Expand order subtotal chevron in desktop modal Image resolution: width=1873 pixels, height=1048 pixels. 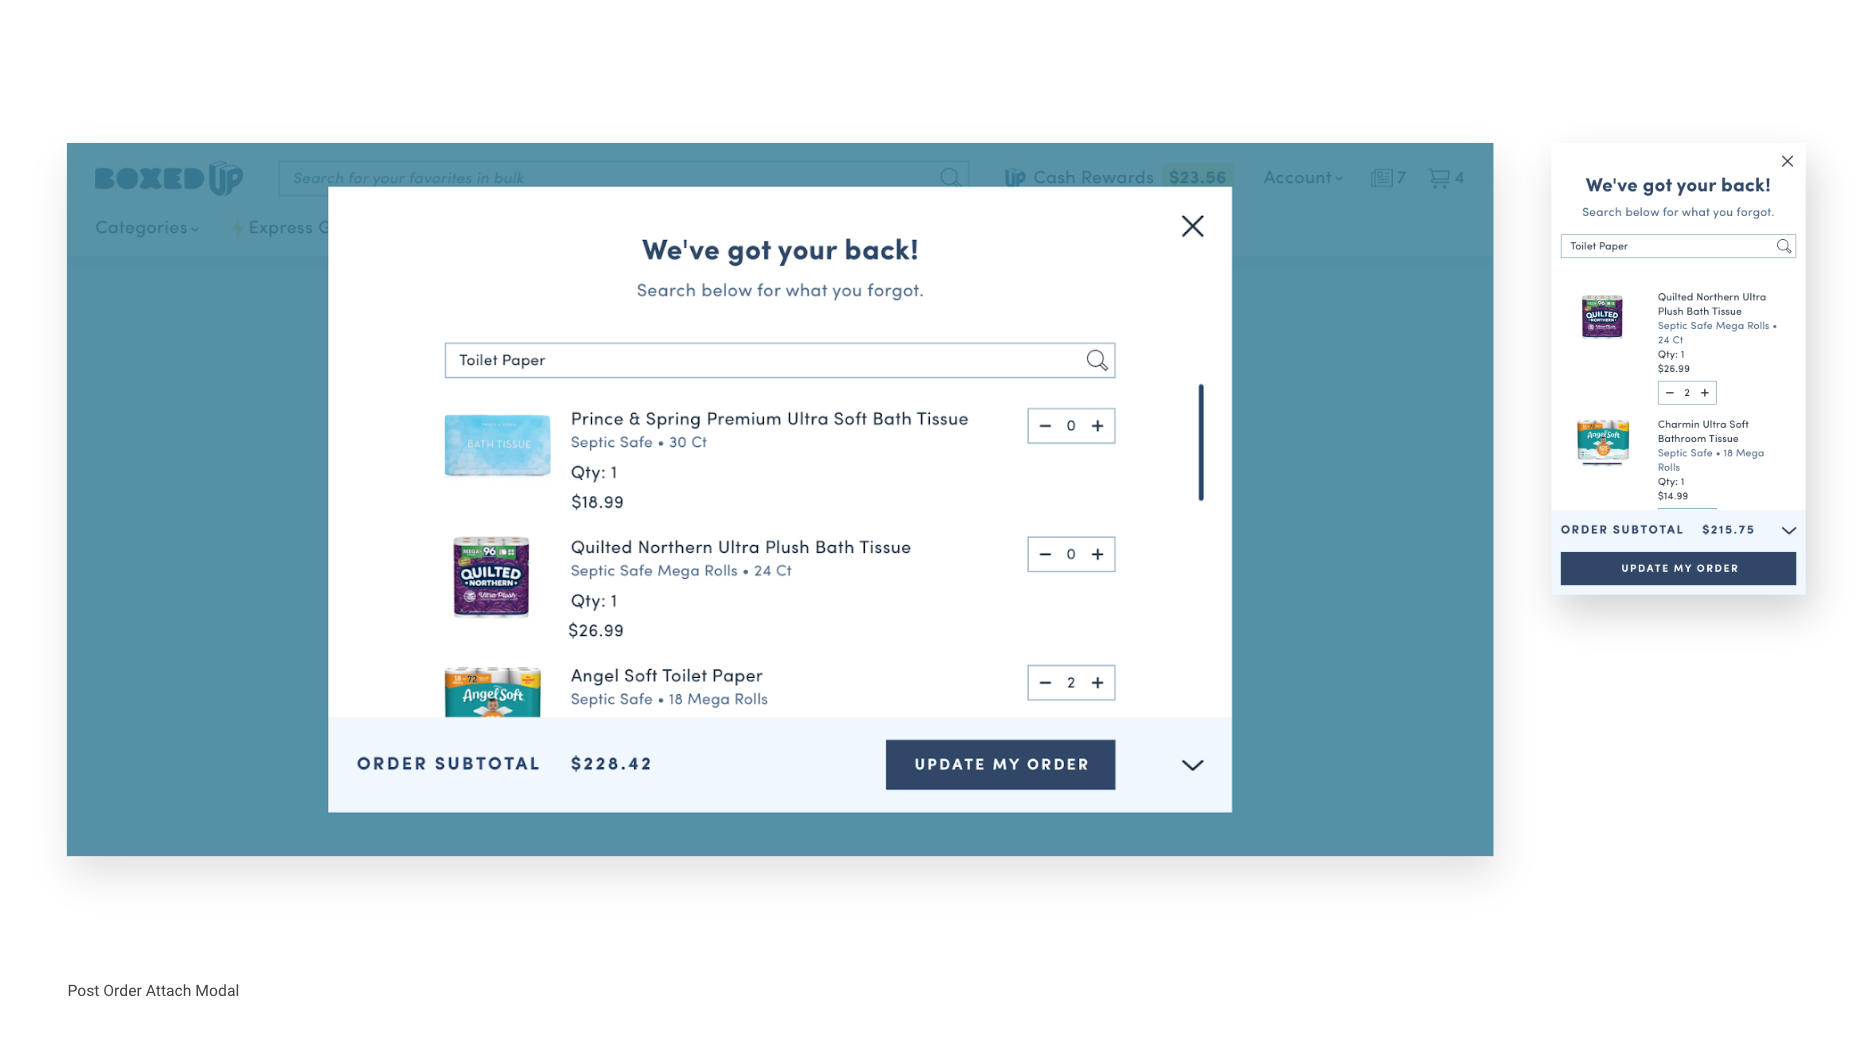pyautogui.click(x=1192, y=765)
